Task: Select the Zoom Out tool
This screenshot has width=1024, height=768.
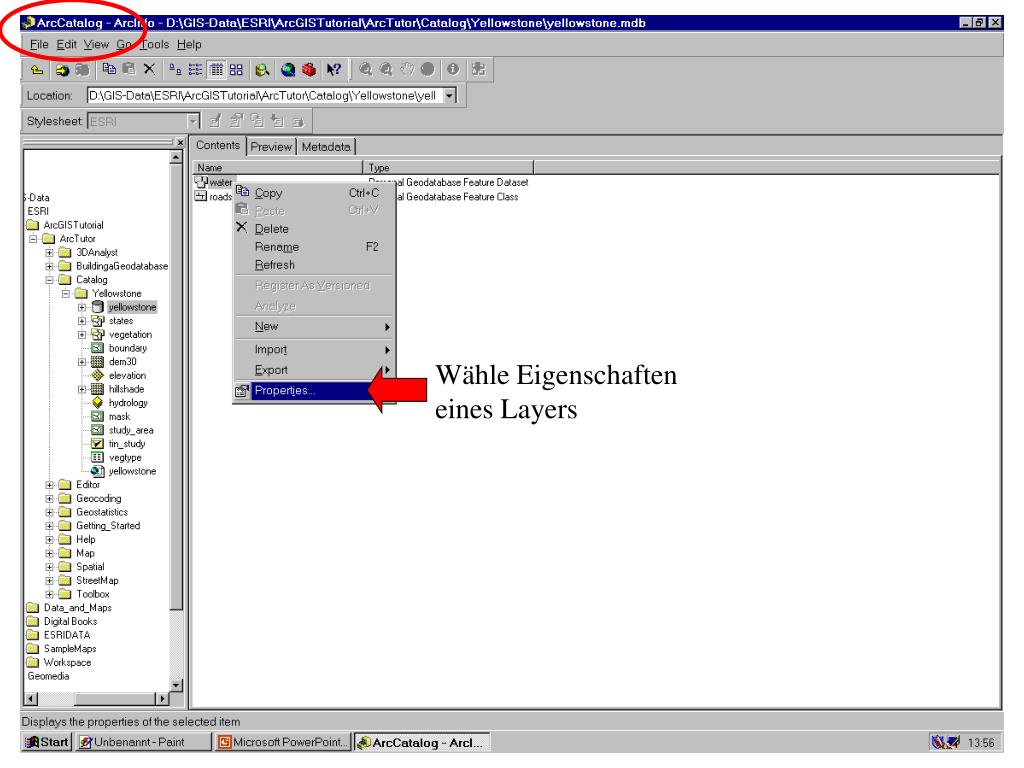Action: 387,69
